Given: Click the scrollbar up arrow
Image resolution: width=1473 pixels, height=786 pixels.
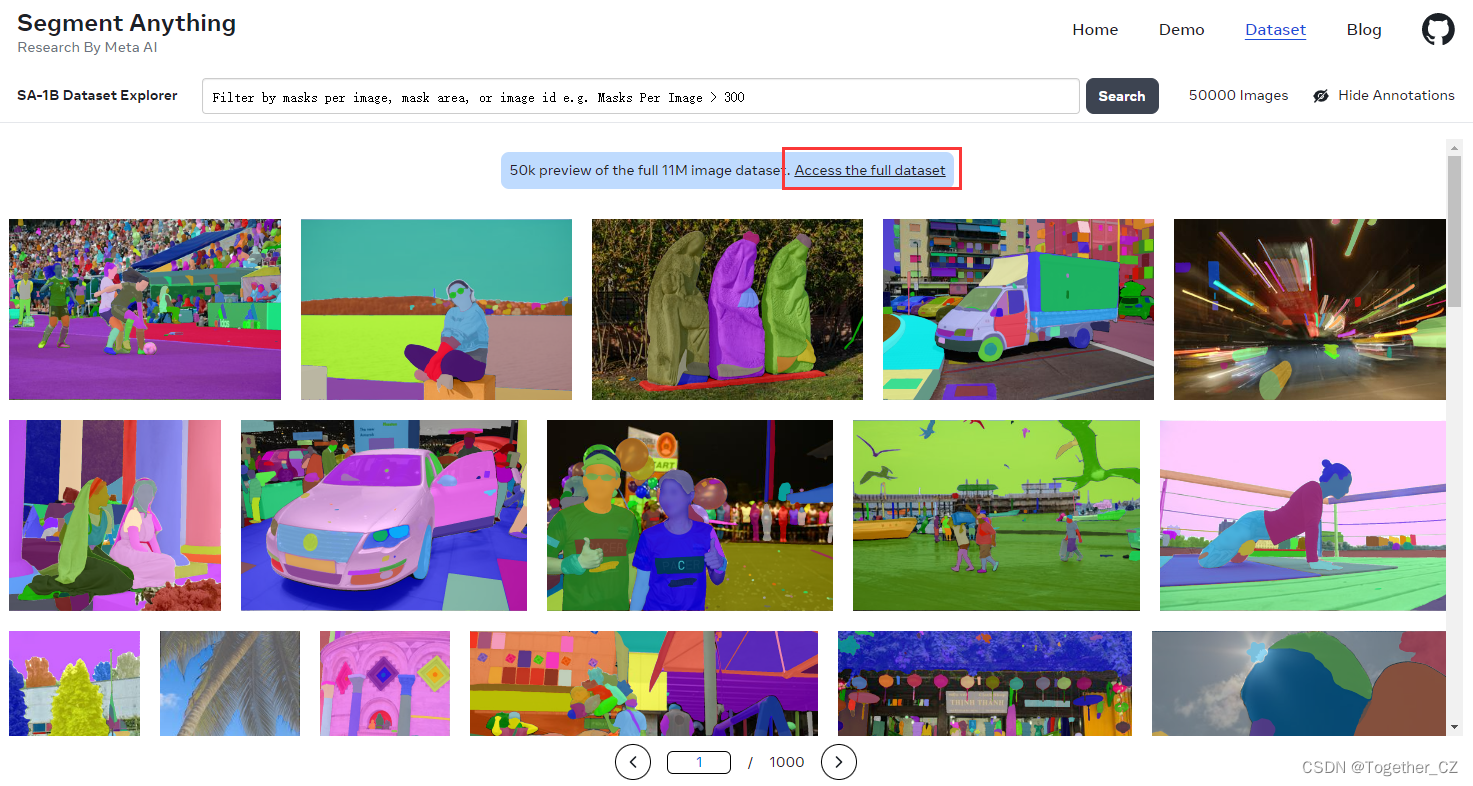Looking at the screenshot, I should [1455, 147].
